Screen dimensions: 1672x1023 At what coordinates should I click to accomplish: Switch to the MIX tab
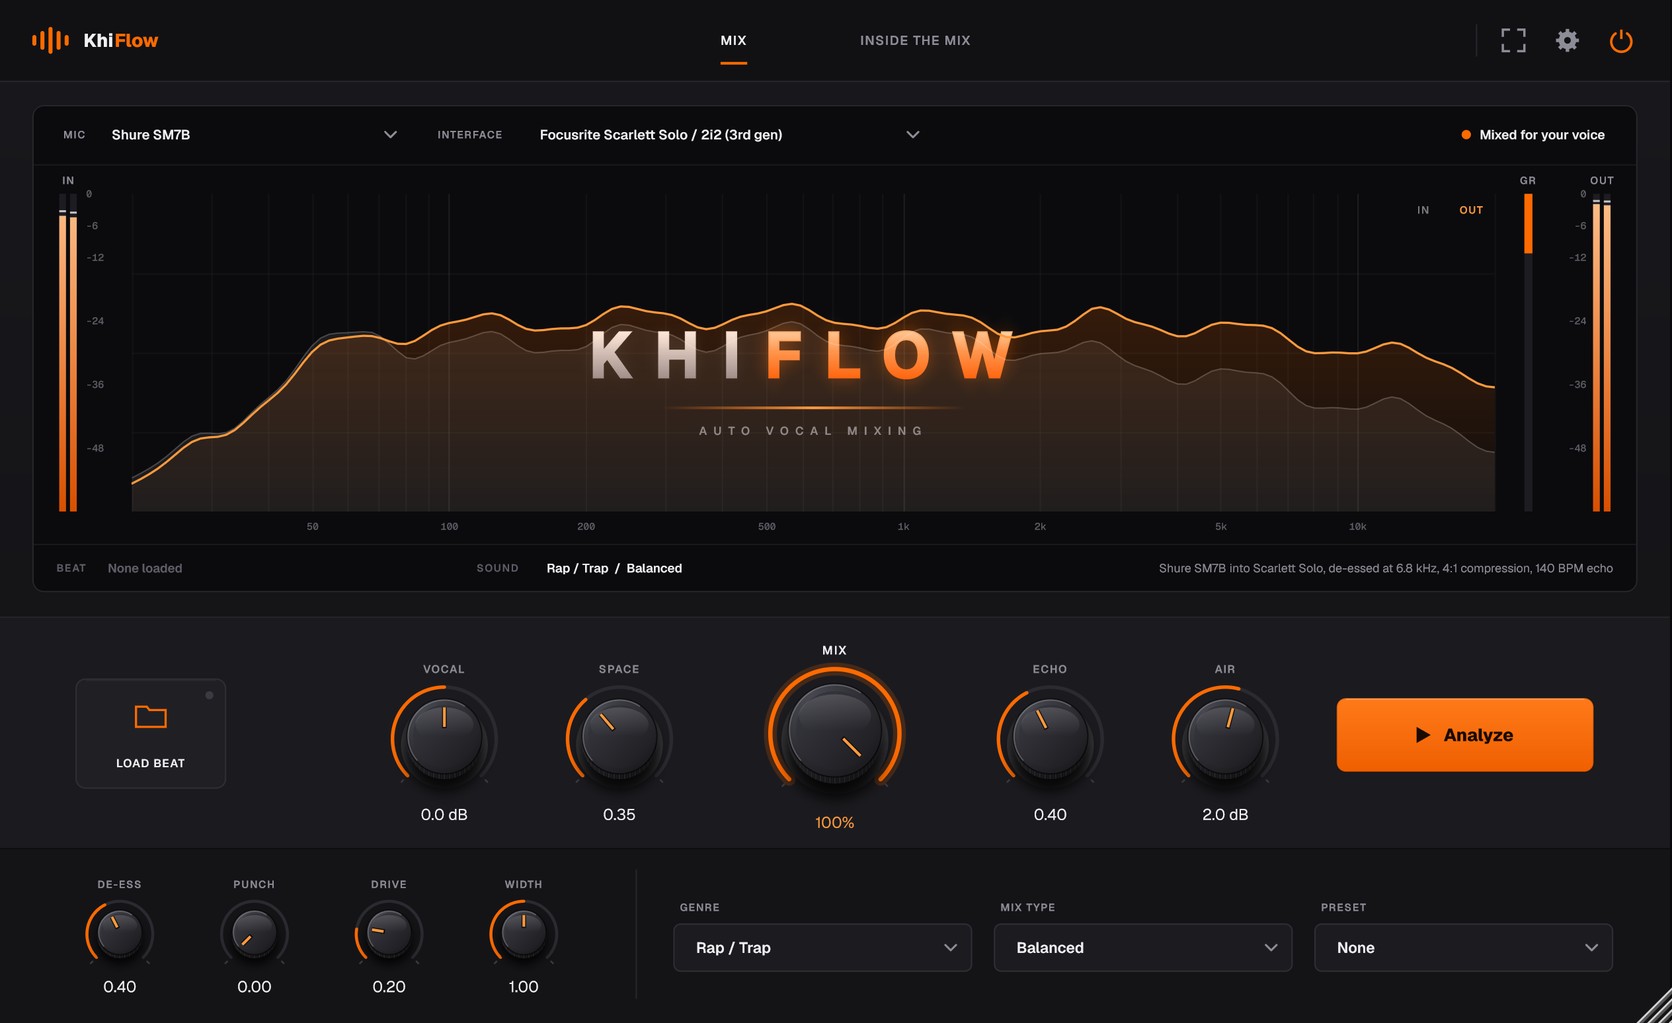click(733, 41)
